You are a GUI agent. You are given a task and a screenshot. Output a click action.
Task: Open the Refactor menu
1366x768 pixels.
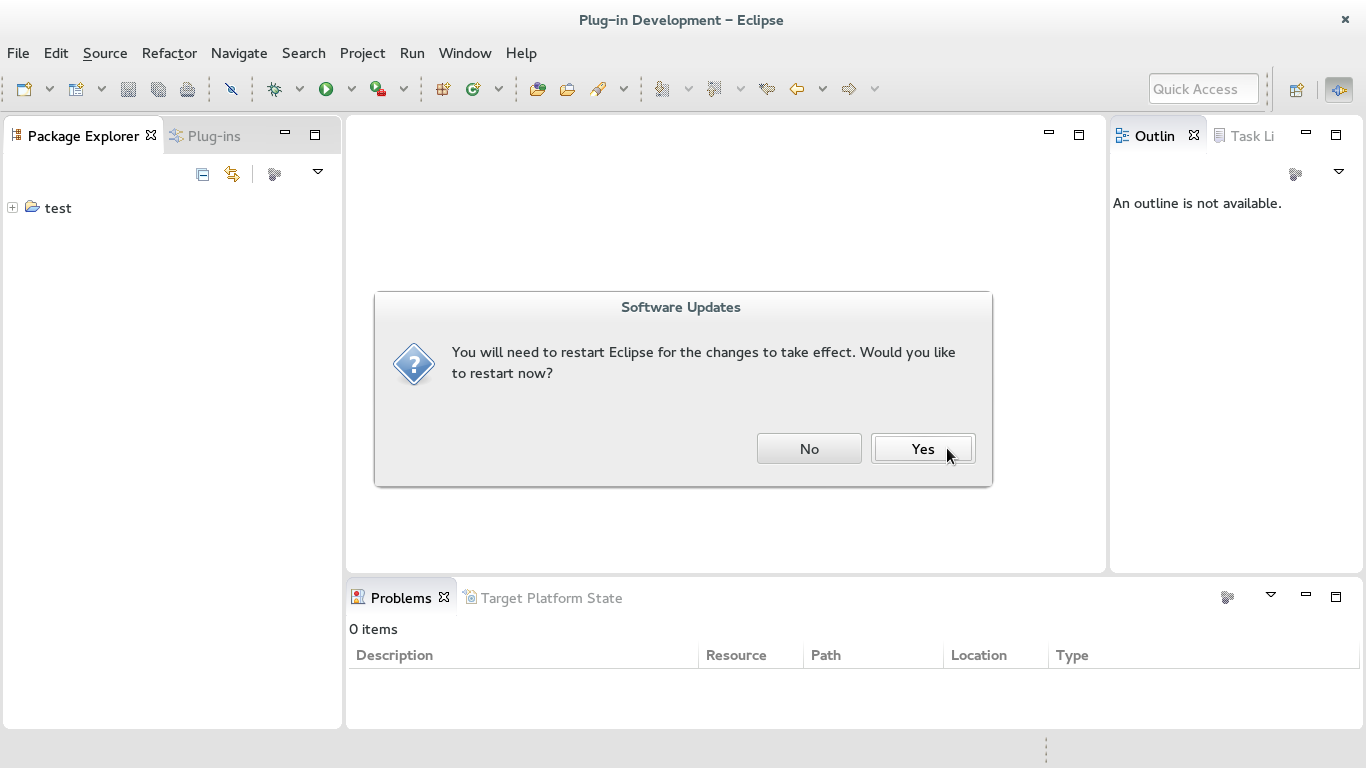(x=169, y=53)
